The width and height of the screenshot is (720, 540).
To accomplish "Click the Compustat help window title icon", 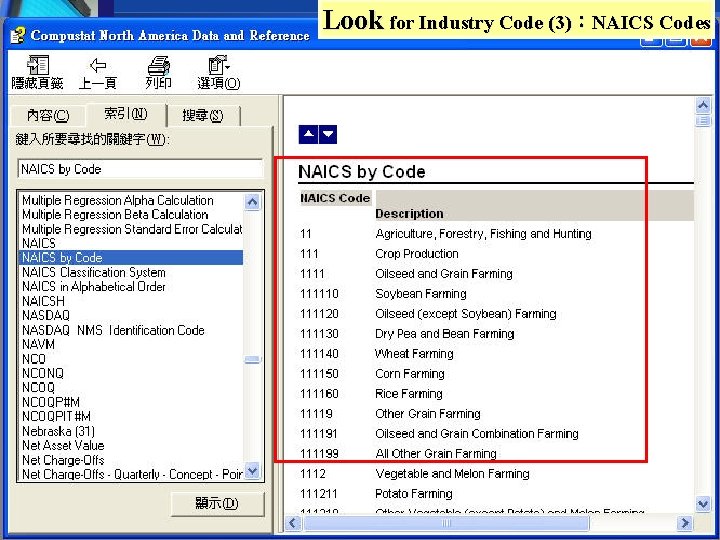I will [17, 35].
